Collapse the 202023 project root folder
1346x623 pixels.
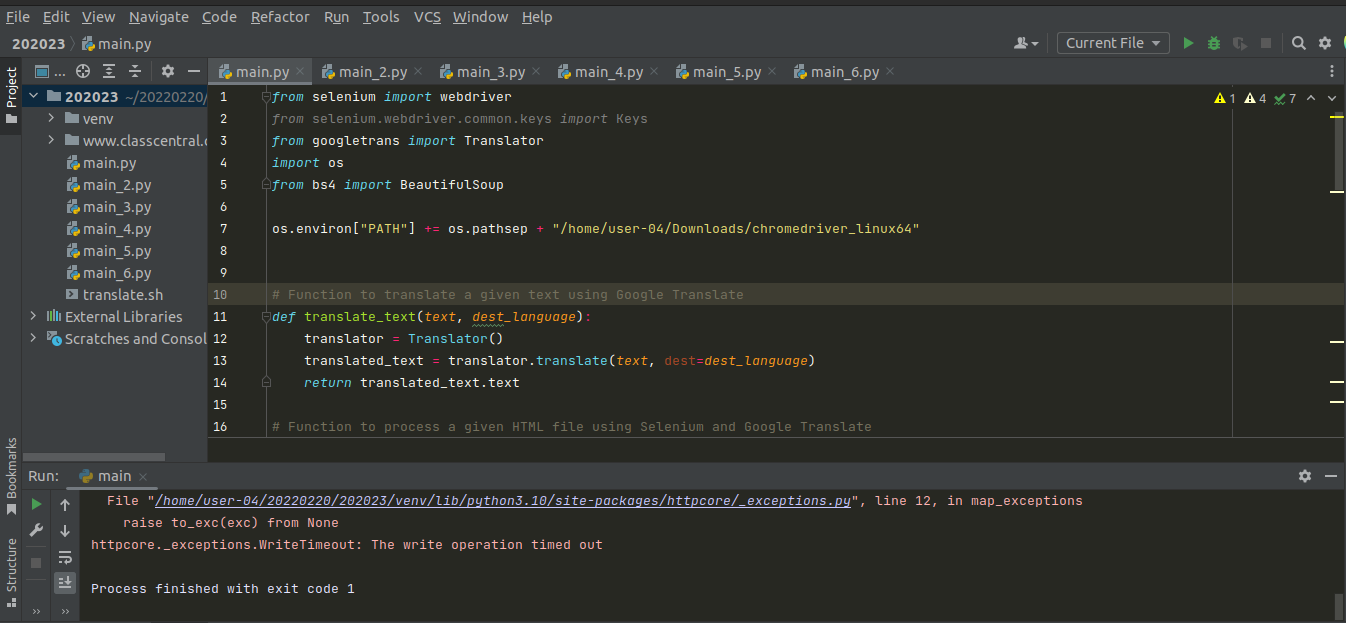coord(33,96)
